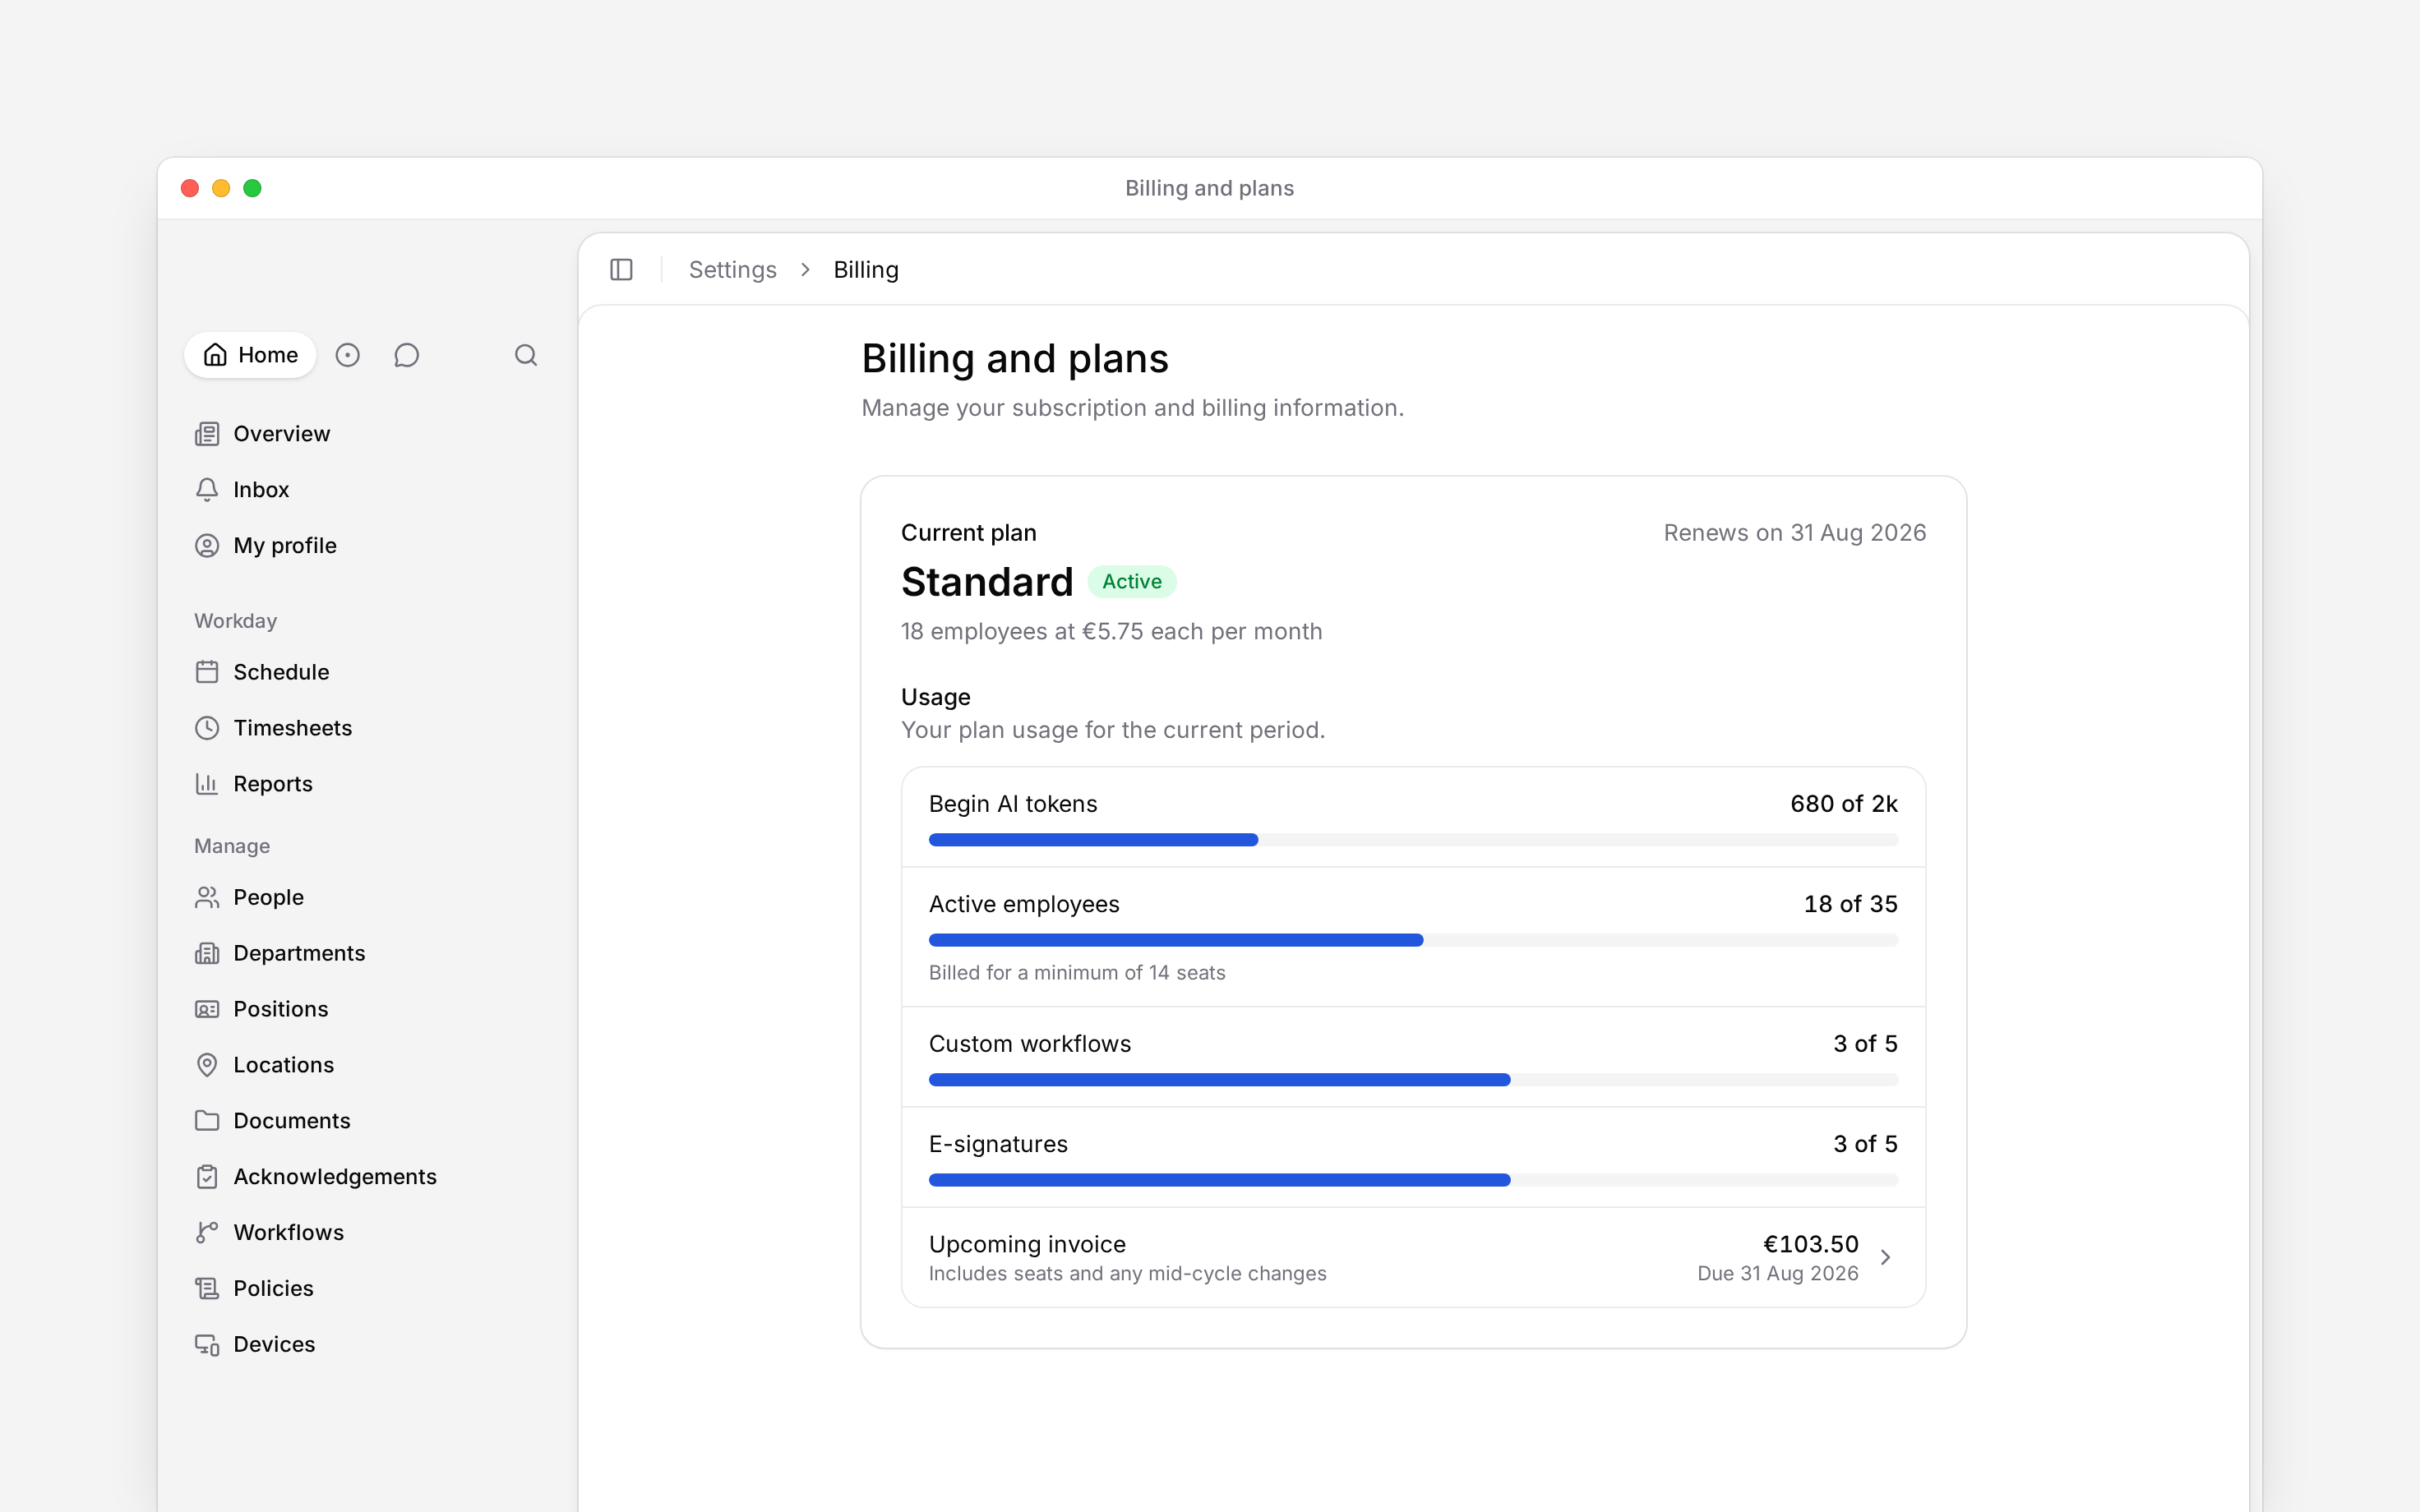The width and height of the screenshot is (2420, 1512).
Task: Click the Timesheets clock icon
Action: [207, 728]
